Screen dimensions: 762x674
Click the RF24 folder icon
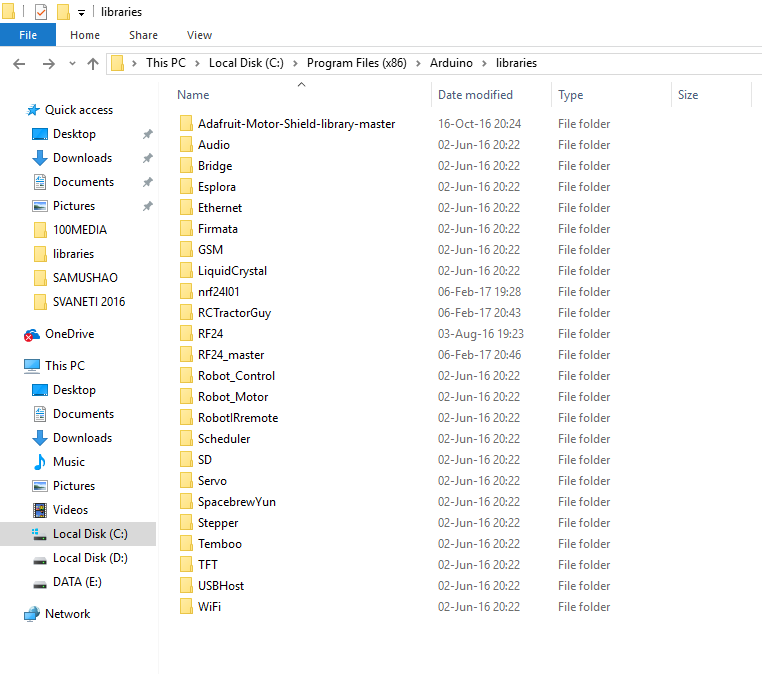click(186, 333)
